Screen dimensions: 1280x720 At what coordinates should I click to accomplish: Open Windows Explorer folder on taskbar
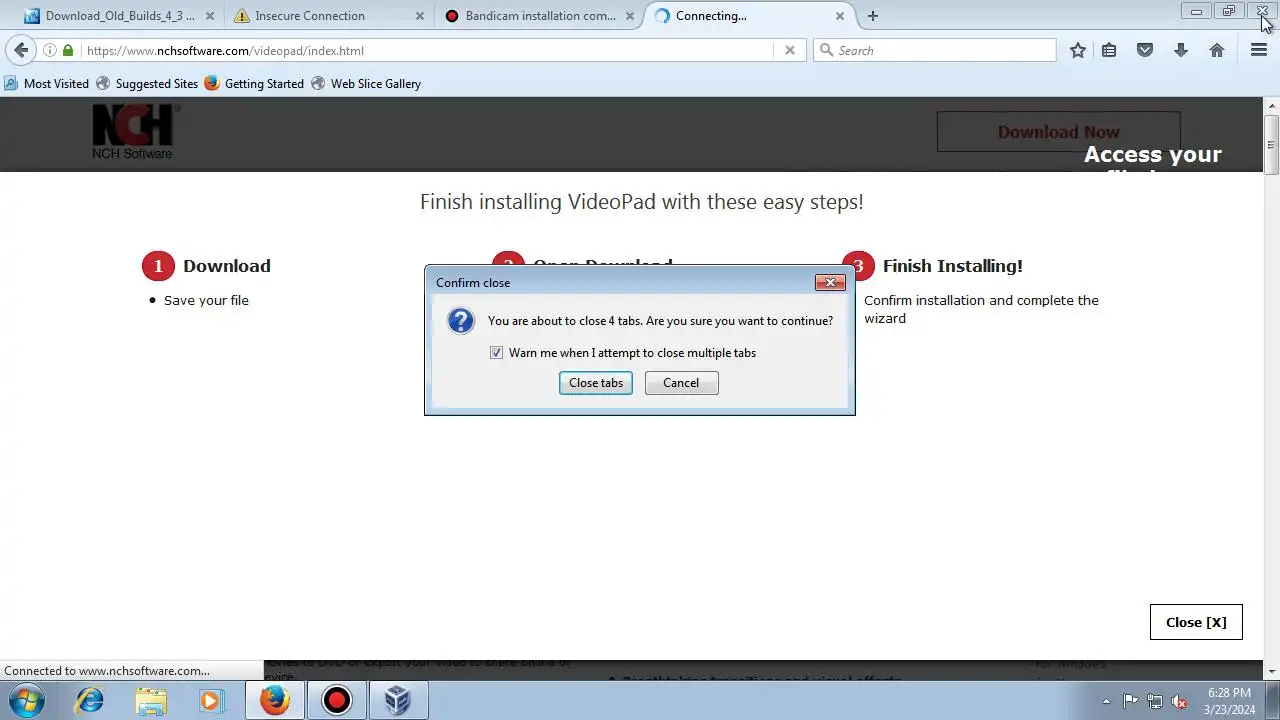[151, 701]
